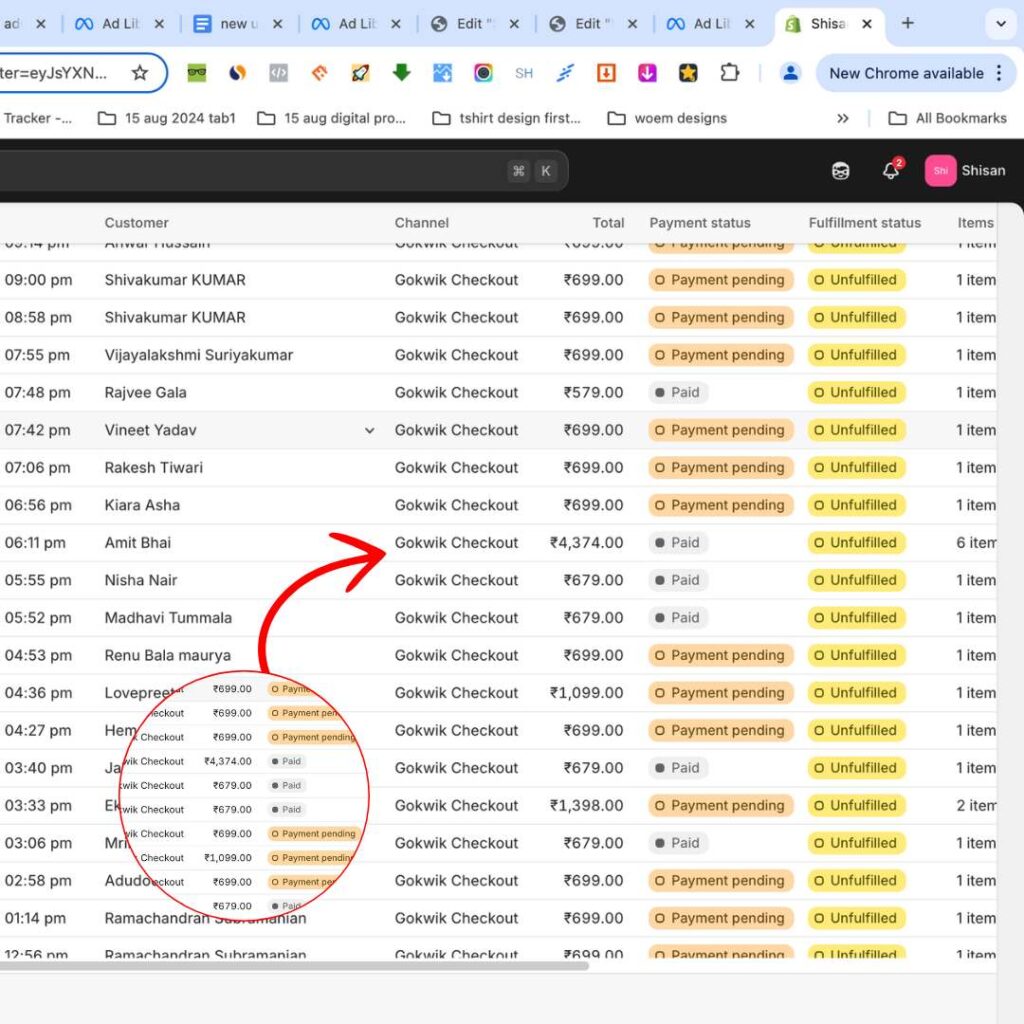Viewport: 1024px width, 1024px height.
Task: Bookmark this page with the star icon
Action: click(x=140, y=73)
